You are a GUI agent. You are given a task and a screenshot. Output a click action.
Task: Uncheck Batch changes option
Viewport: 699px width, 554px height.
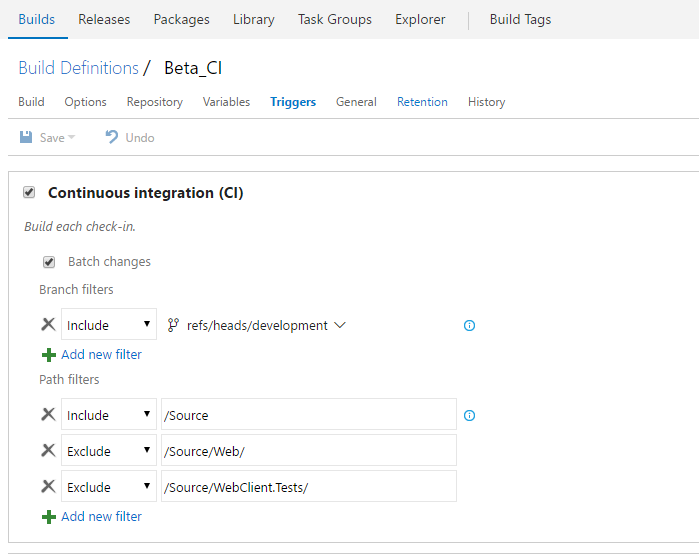point(49,262)
